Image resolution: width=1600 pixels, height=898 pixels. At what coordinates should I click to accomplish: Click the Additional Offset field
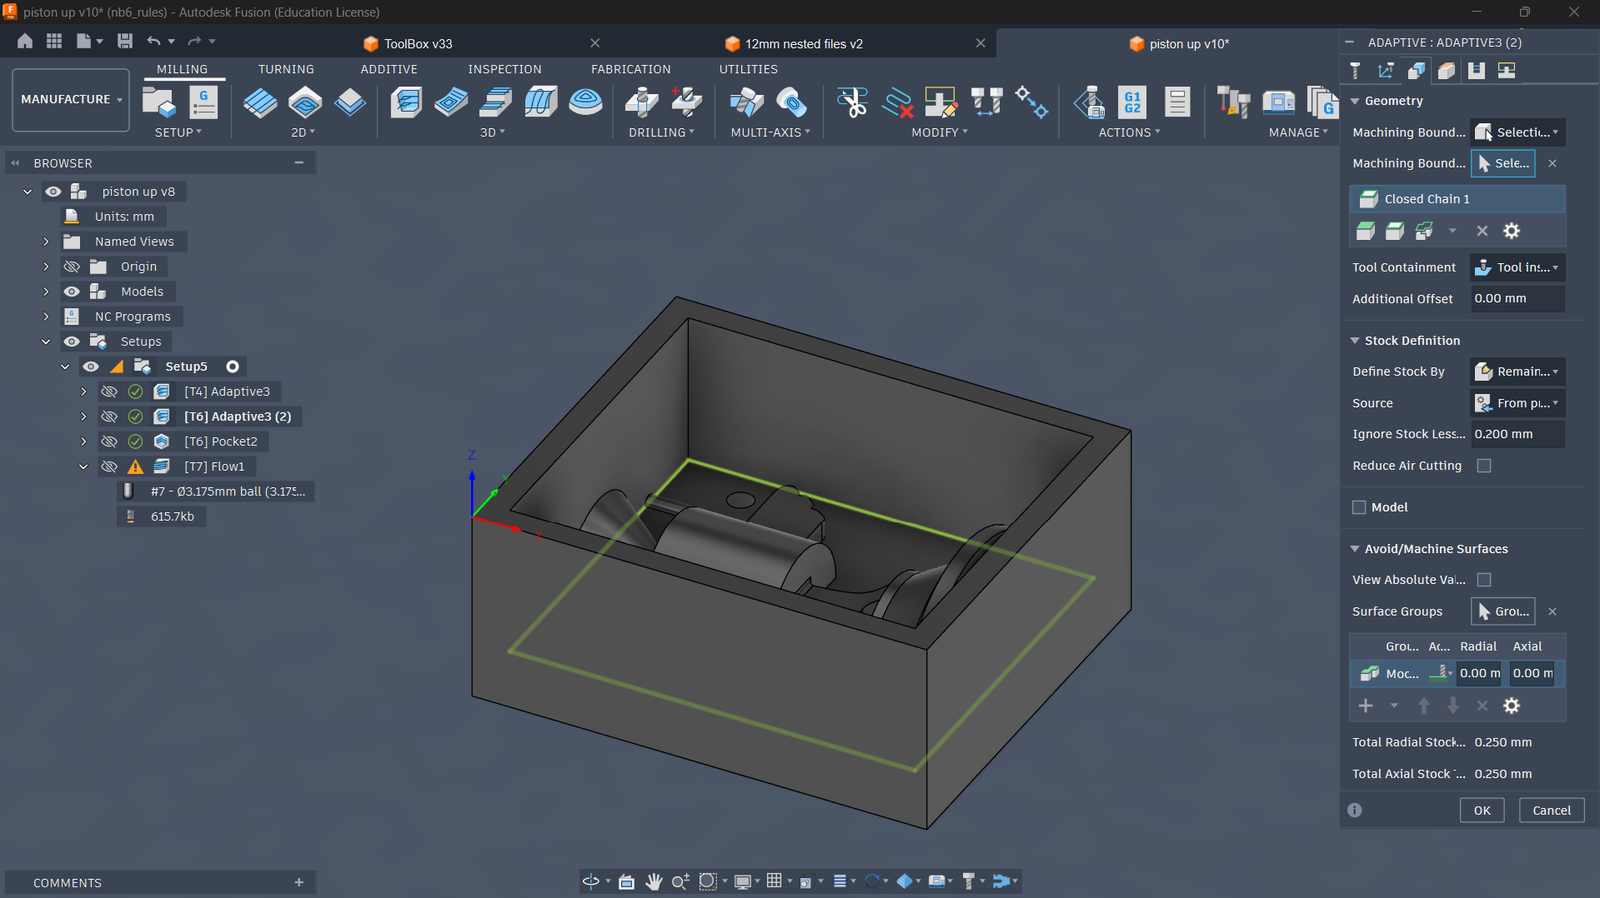click(x=1517, y=298)
